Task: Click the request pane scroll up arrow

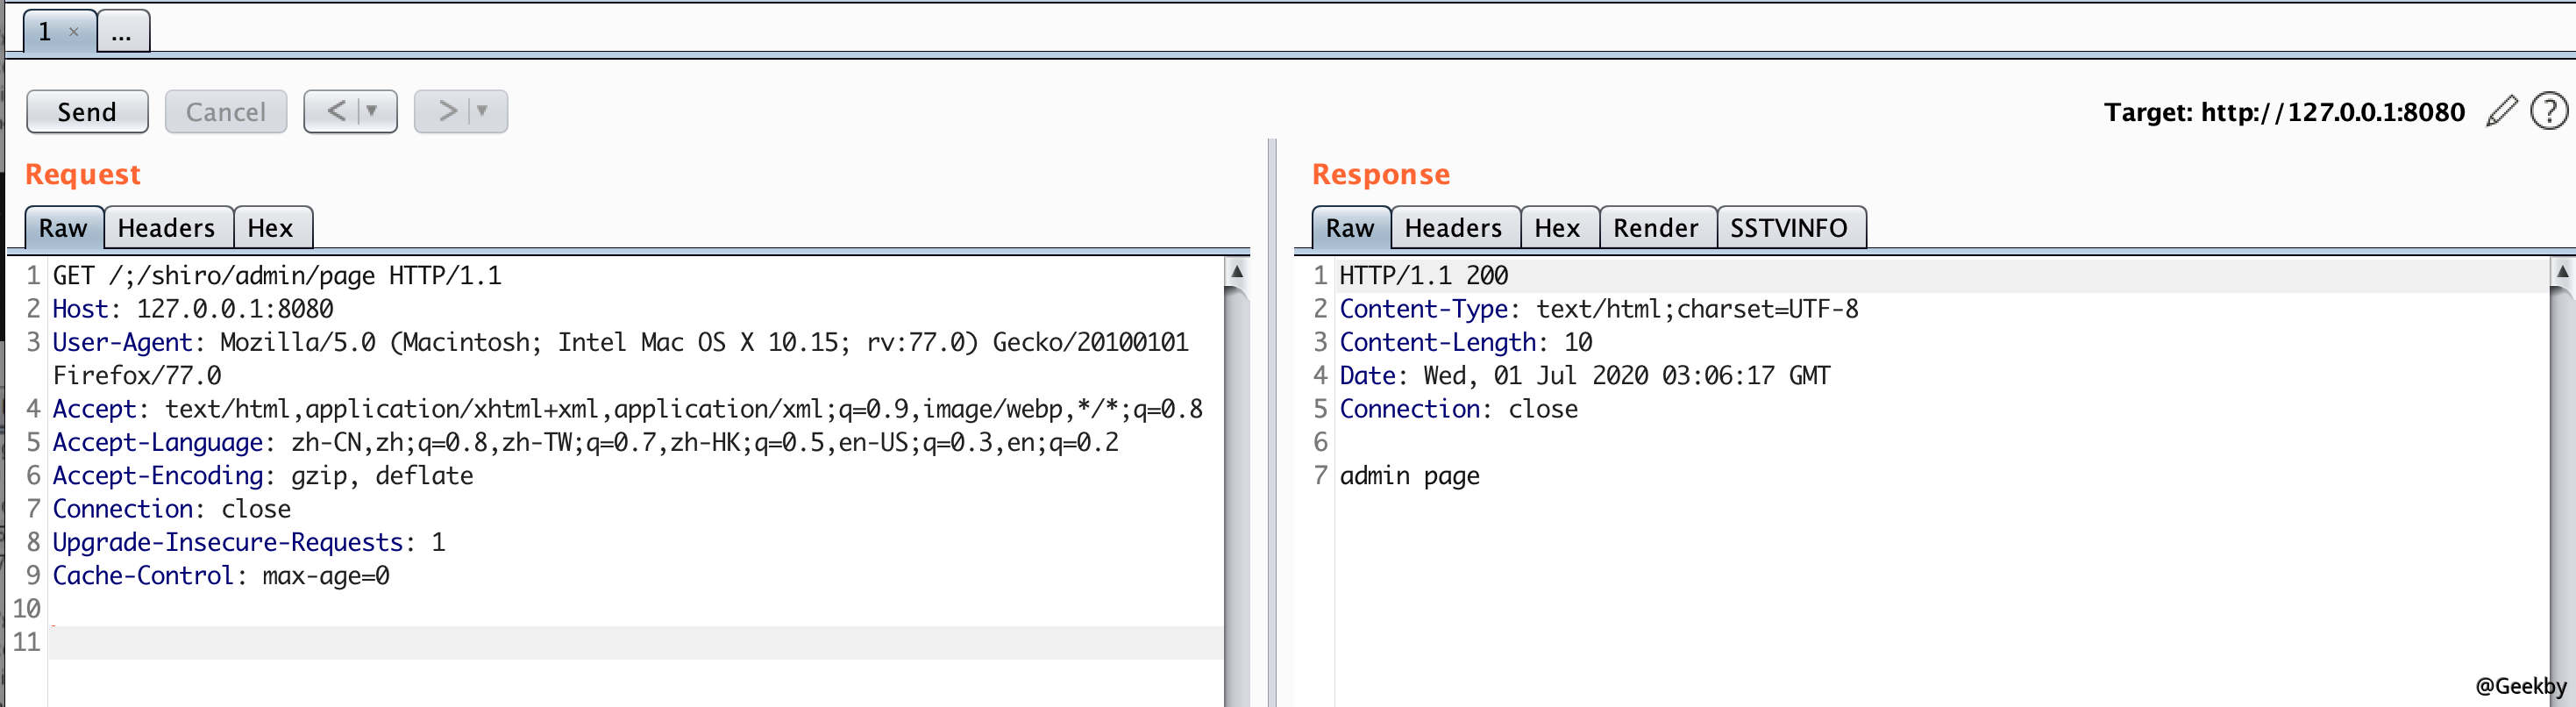Action: pos(1237,271)
